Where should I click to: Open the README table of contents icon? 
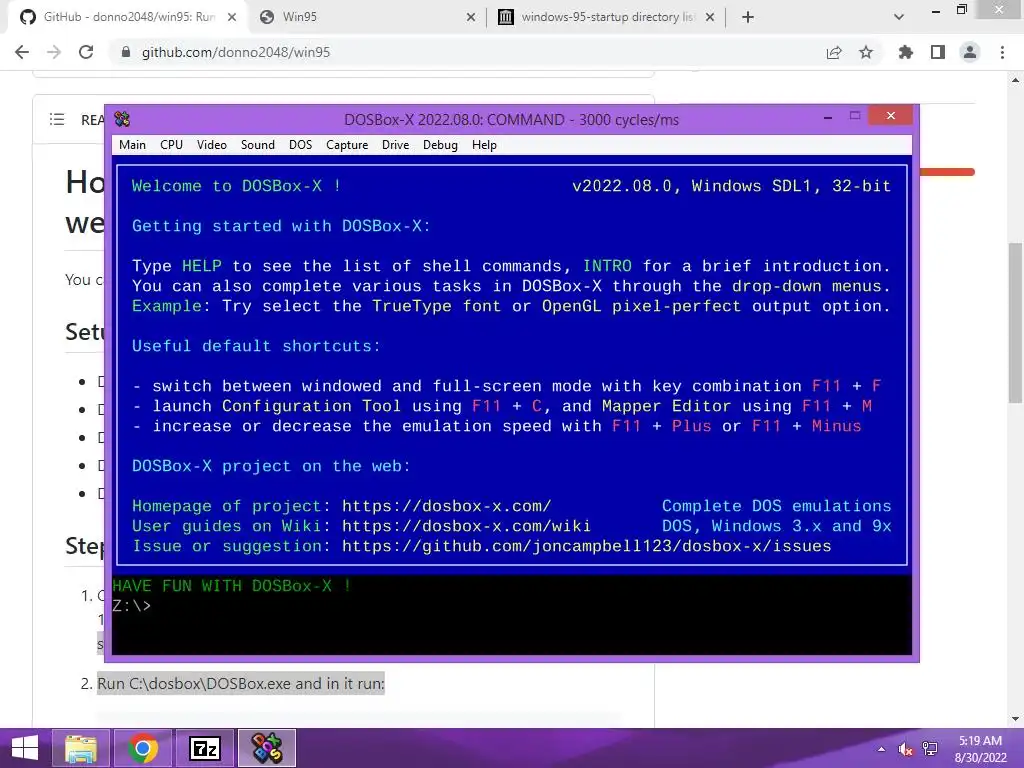[x=57, y=119]
